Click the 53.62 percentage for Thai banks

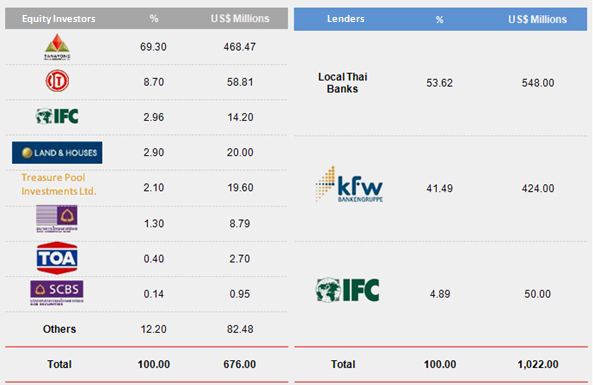[x=439, y=83]
